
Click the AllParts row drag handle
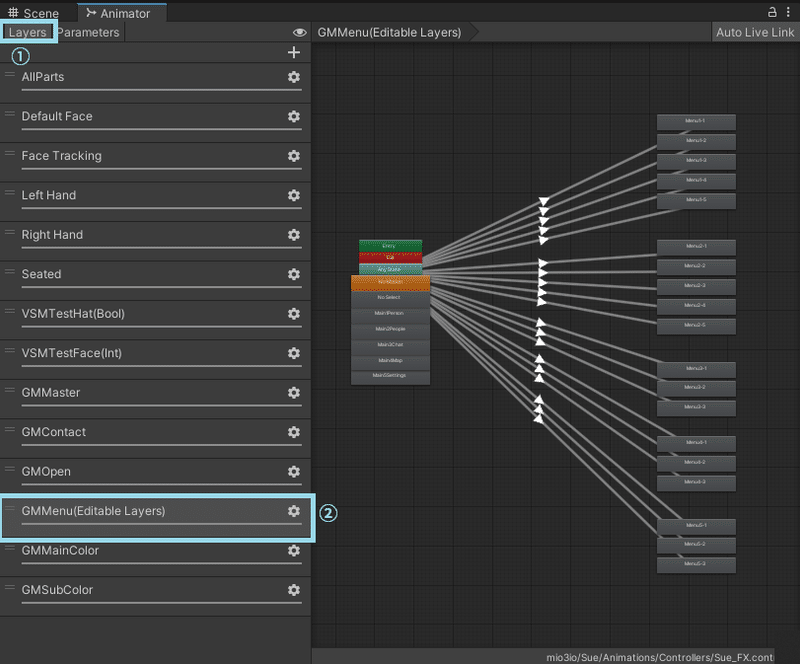pos(10,75)
